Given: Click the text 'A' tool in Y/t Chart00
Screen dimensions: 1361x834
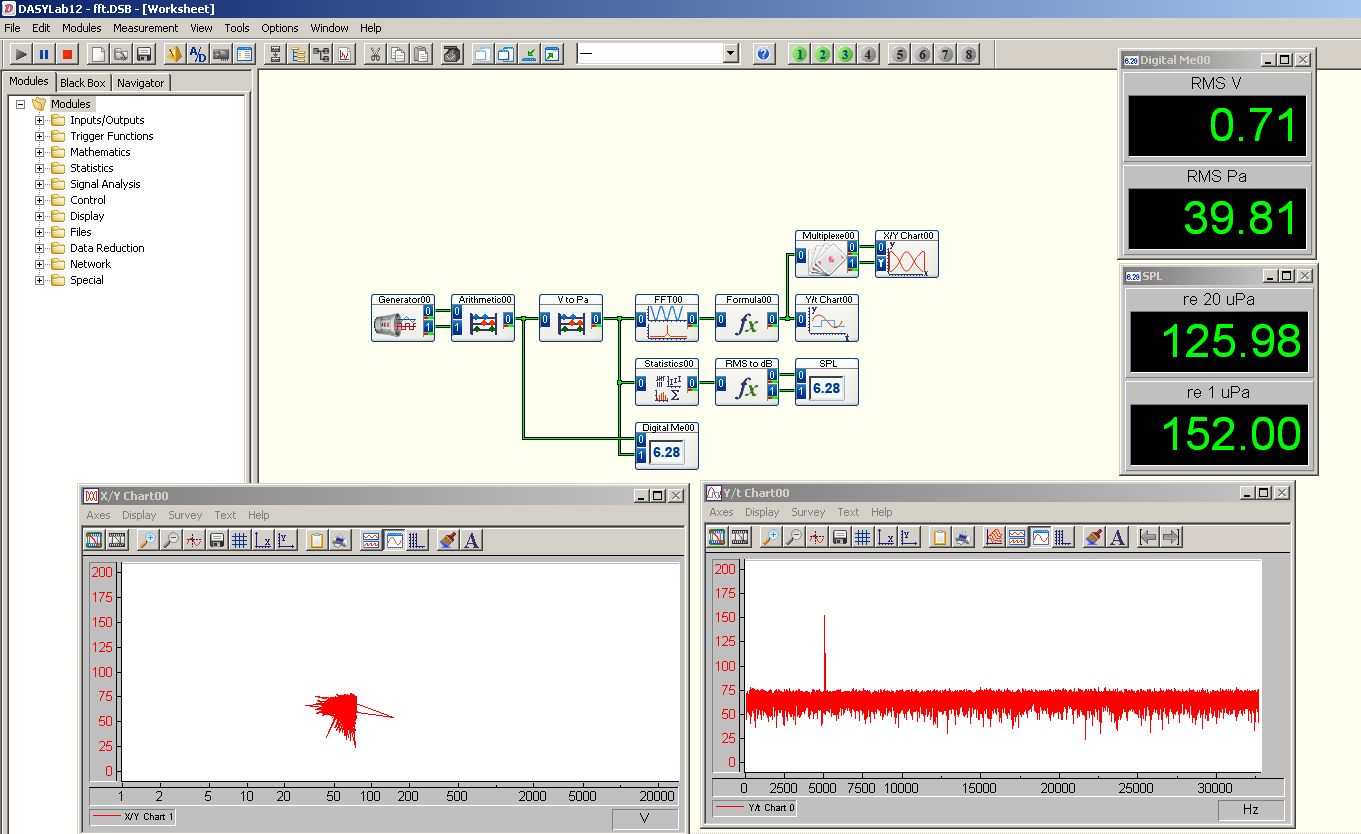Looking at the screenshot, I should tap(1118, 537).
